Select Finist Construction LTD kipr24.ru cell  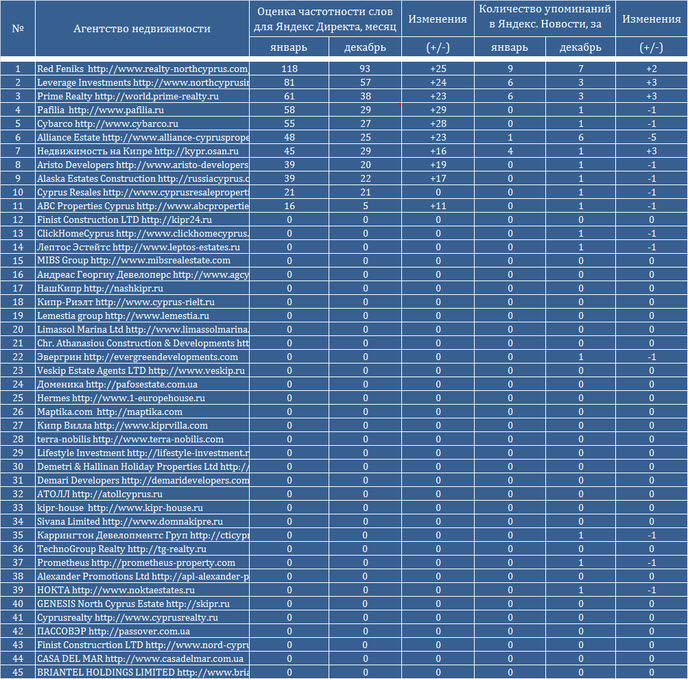142,219
